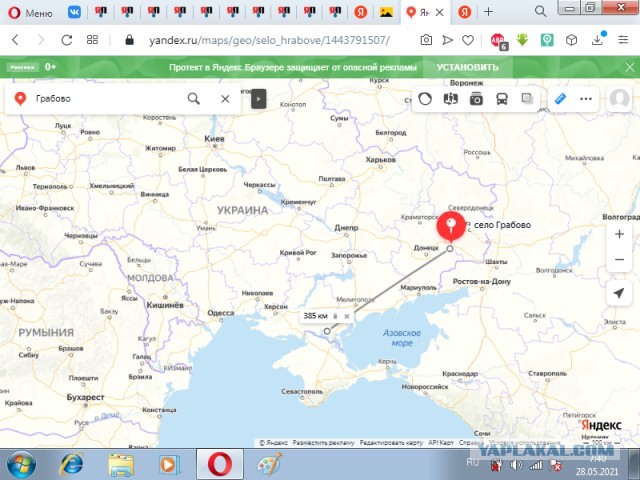The image size is (640, 480).
Task: Toggle the ruler measuring tool
Action: [560, 99]
